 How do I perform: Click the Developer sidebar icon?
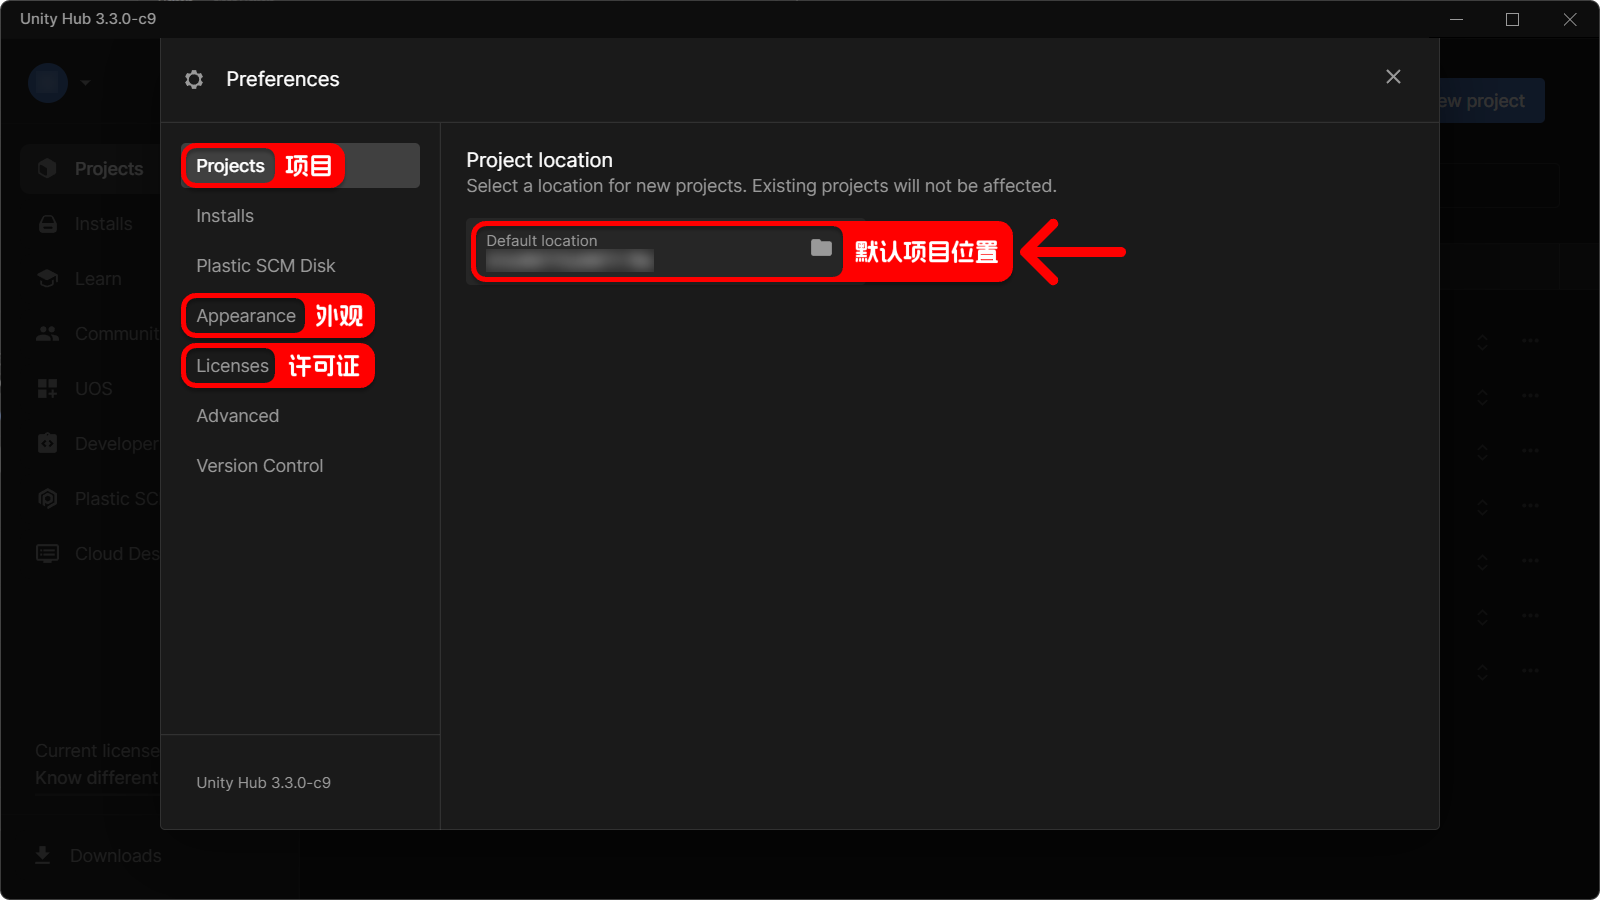click(x=47, y=443)
